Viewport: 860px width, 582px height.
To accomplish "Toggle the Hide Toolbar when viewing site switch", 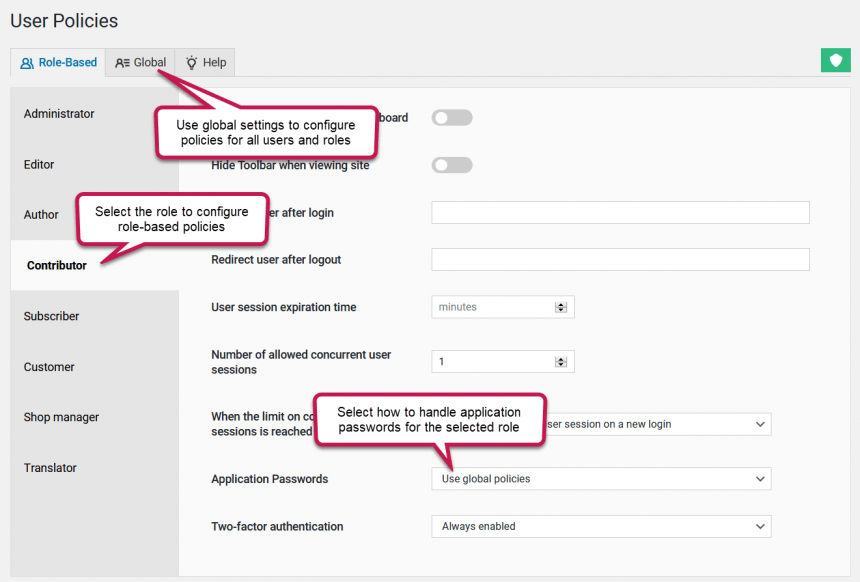I will 452,165.
